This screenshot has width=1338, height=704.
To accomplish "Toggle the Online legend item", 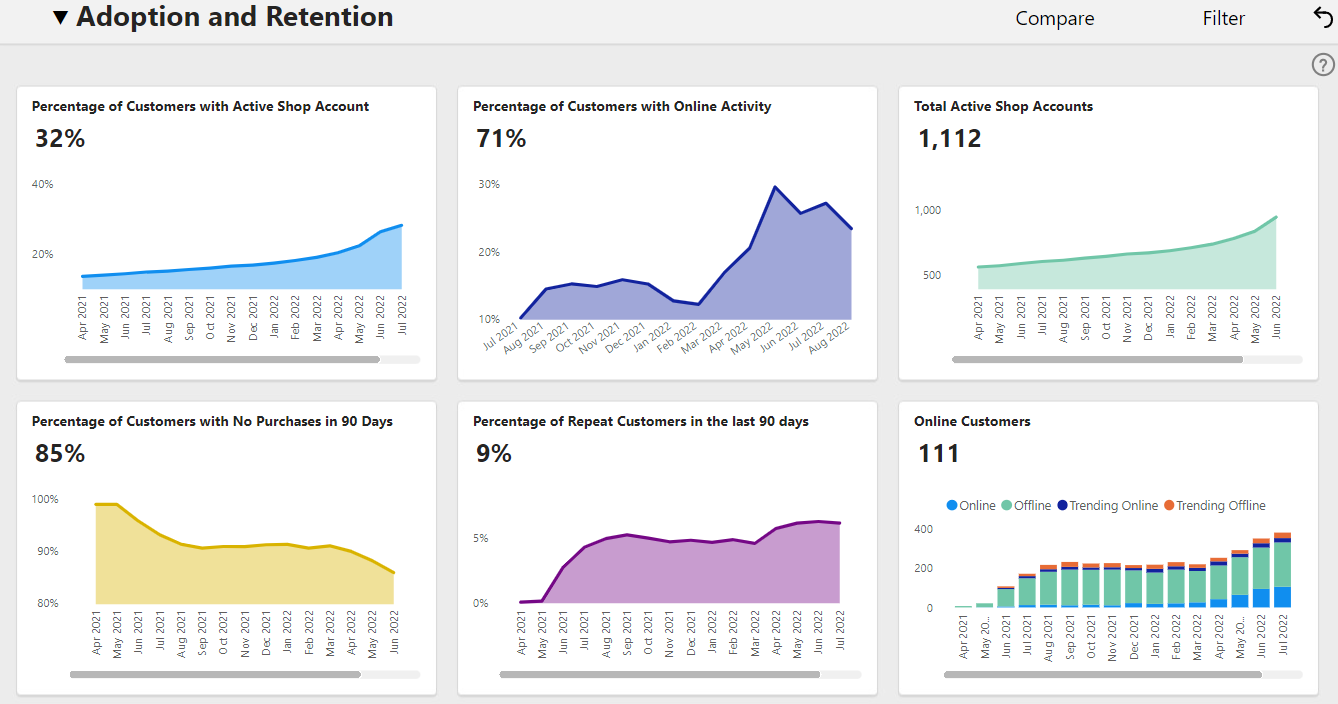I will 970,506.
